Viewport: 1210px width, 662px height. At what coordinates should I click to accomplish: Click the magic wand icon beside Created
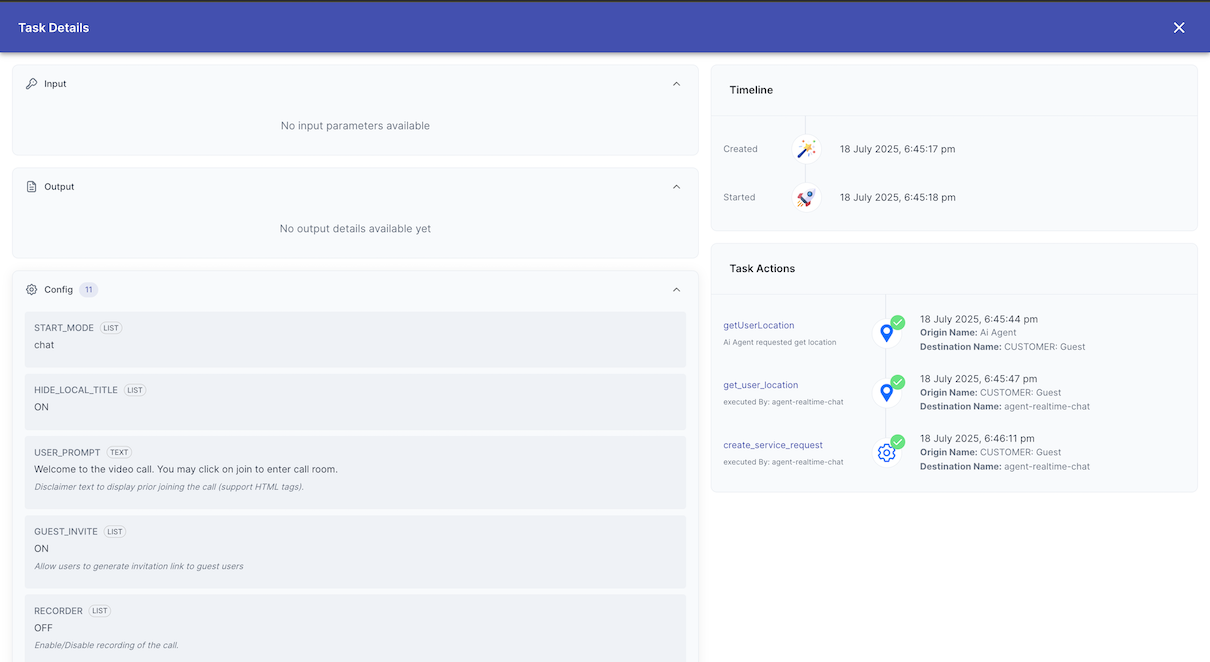tap(806, 148)
